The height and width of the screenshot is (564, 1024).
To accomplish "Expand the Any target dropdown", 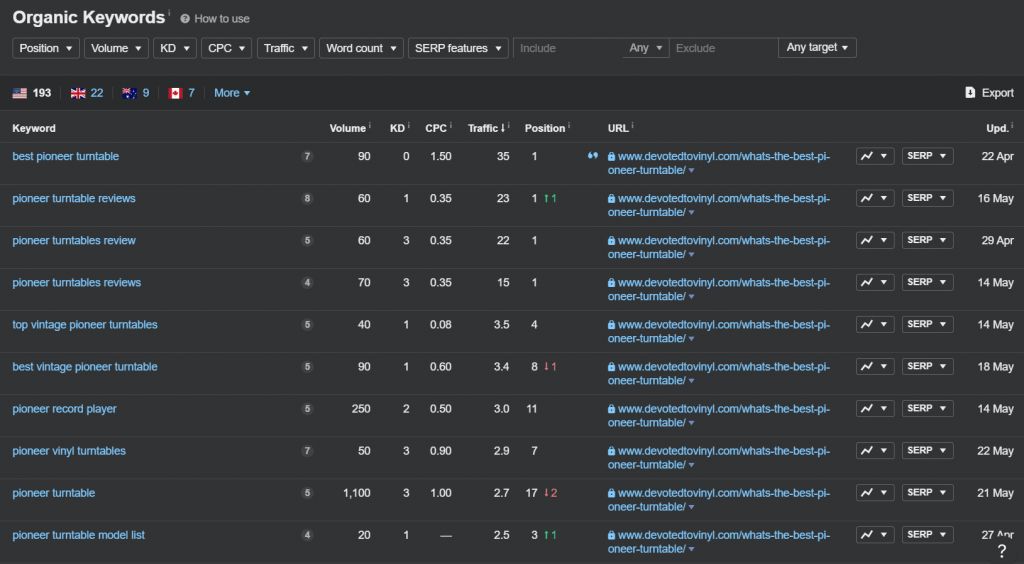I will (x=817, y=48).
